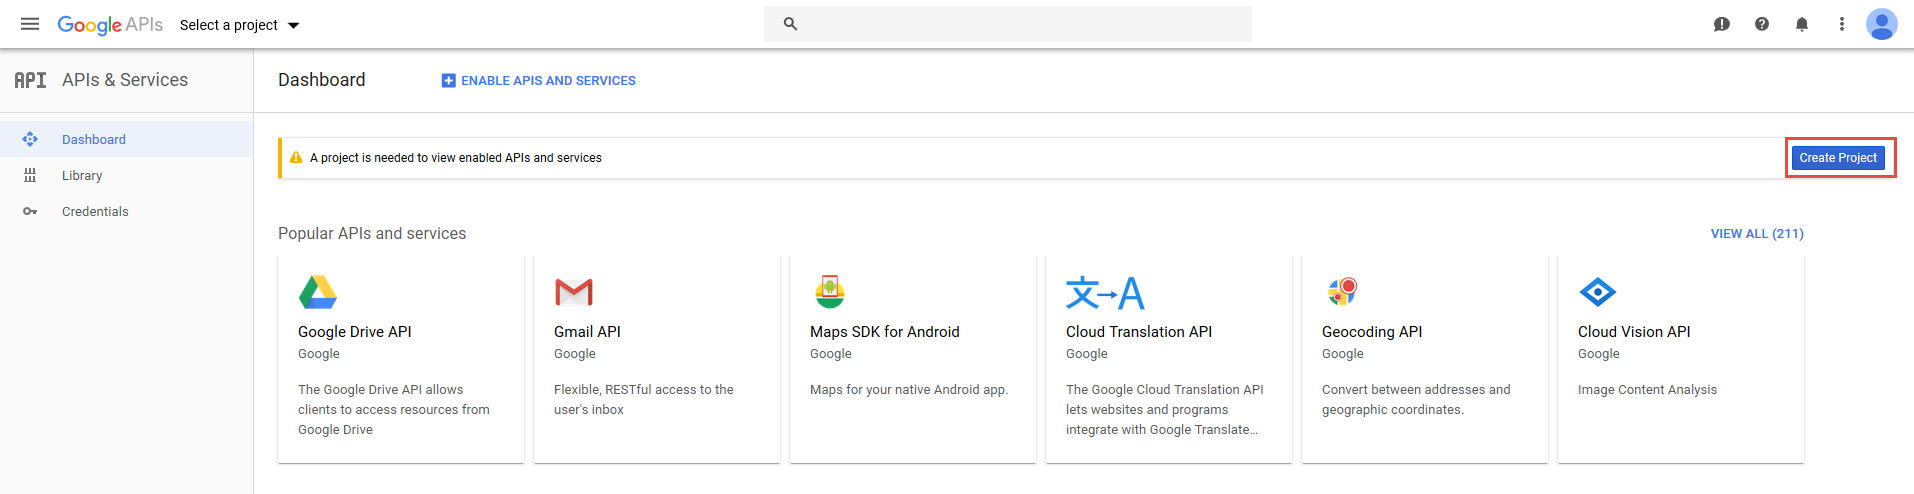Open the Geocoding API card
Viewport: 1914px width, 494px height.
[x=1425, y=359]
